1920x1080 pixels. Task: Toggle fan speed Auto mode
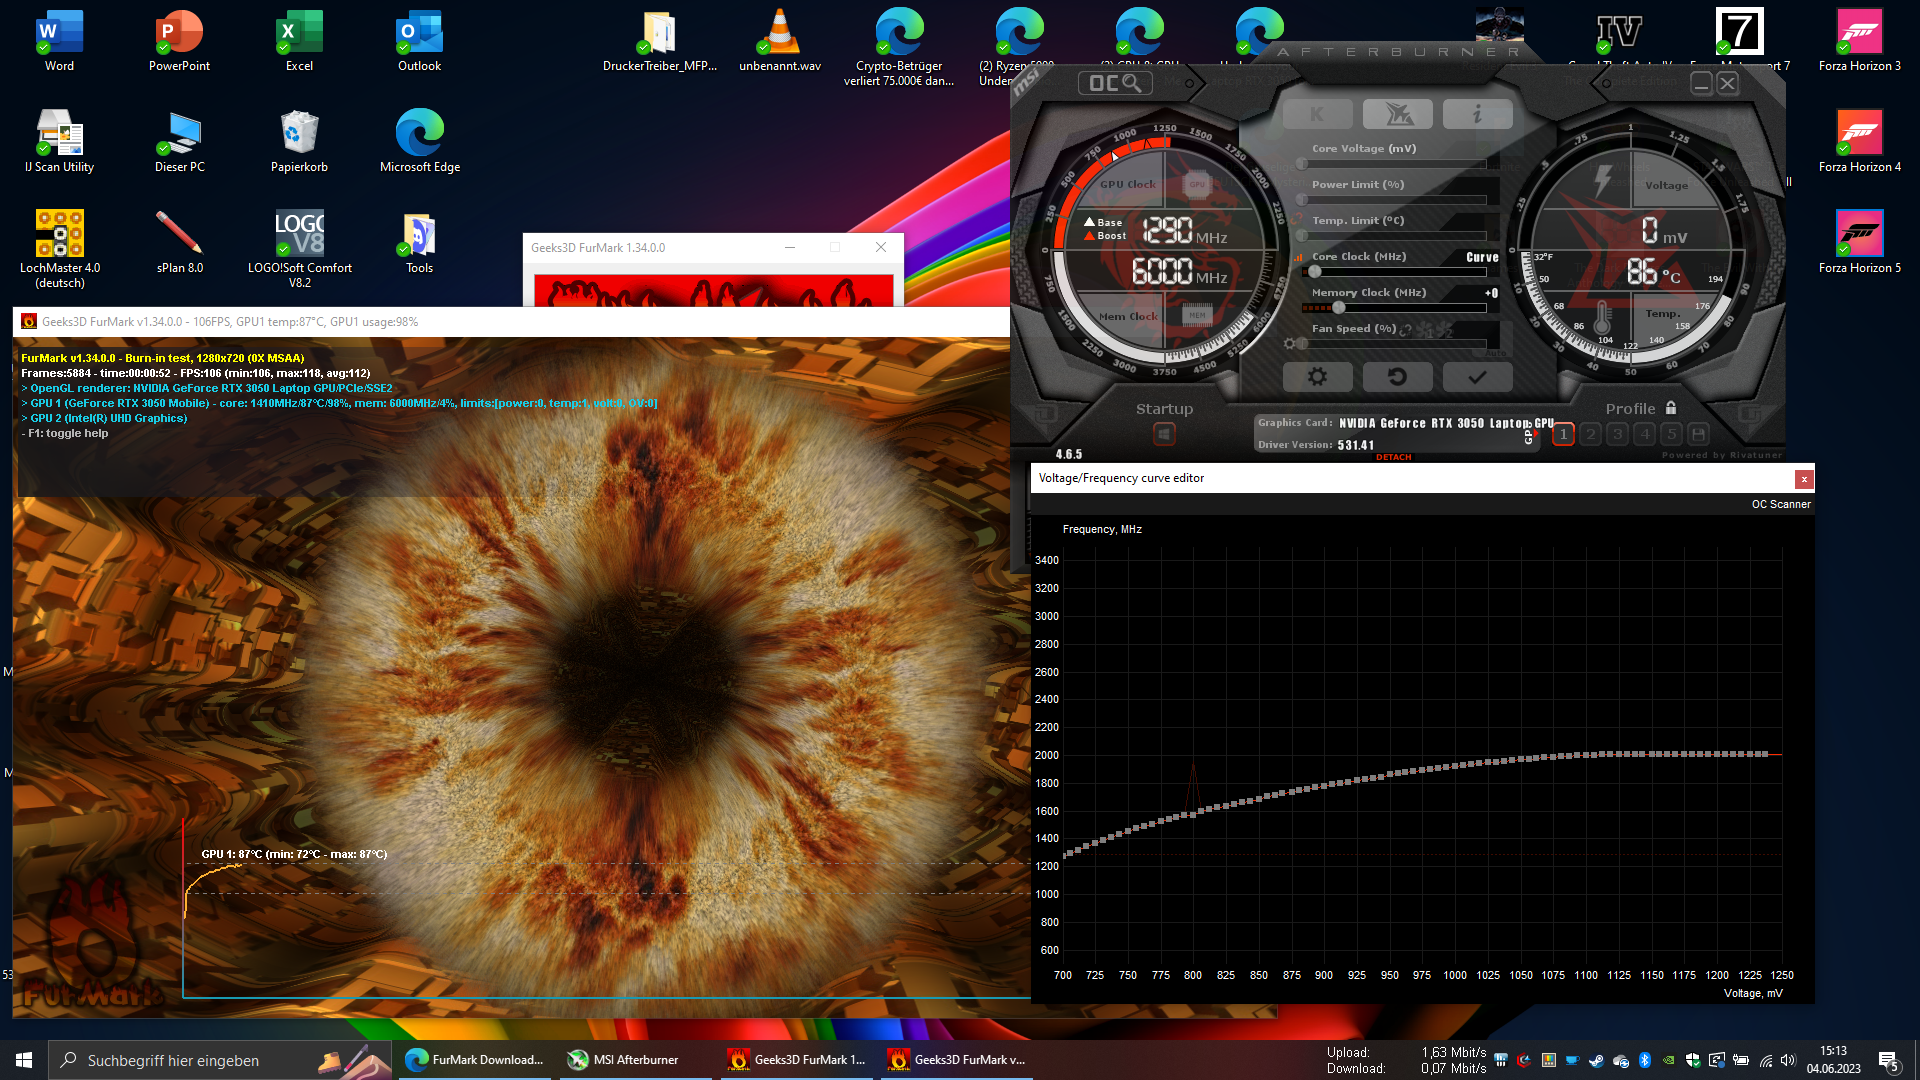pos(1495,353)
